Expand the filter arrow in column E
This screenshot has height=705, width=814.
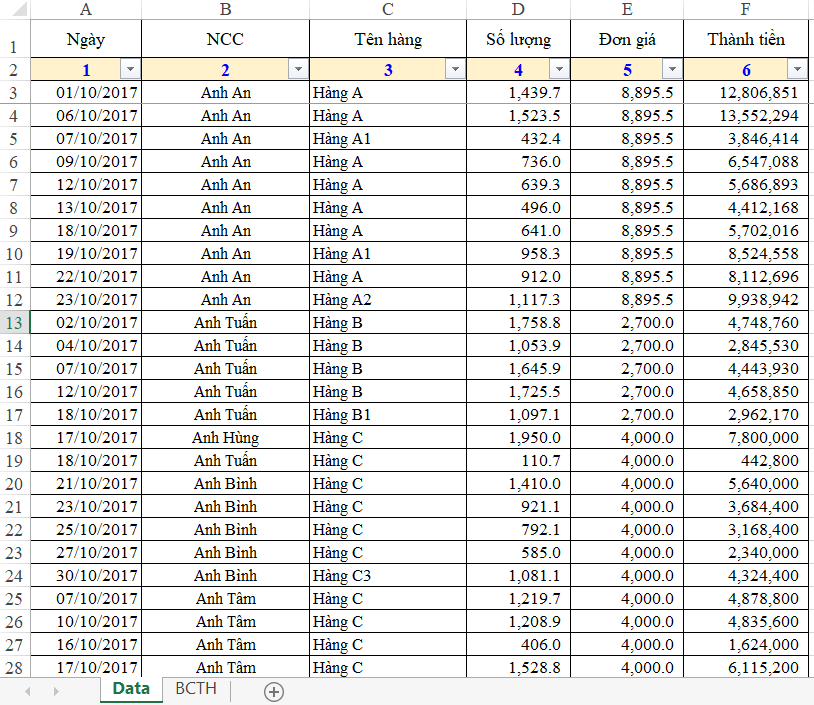coord(672,70)
